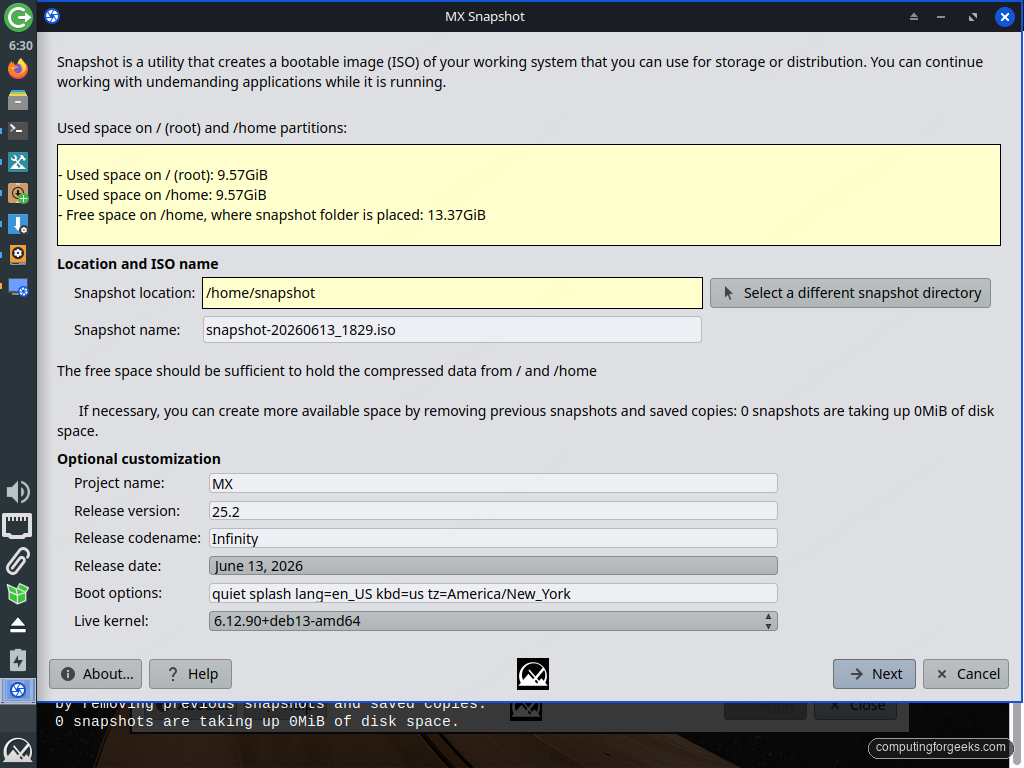Click the Snapshot location field

(452, 293)
